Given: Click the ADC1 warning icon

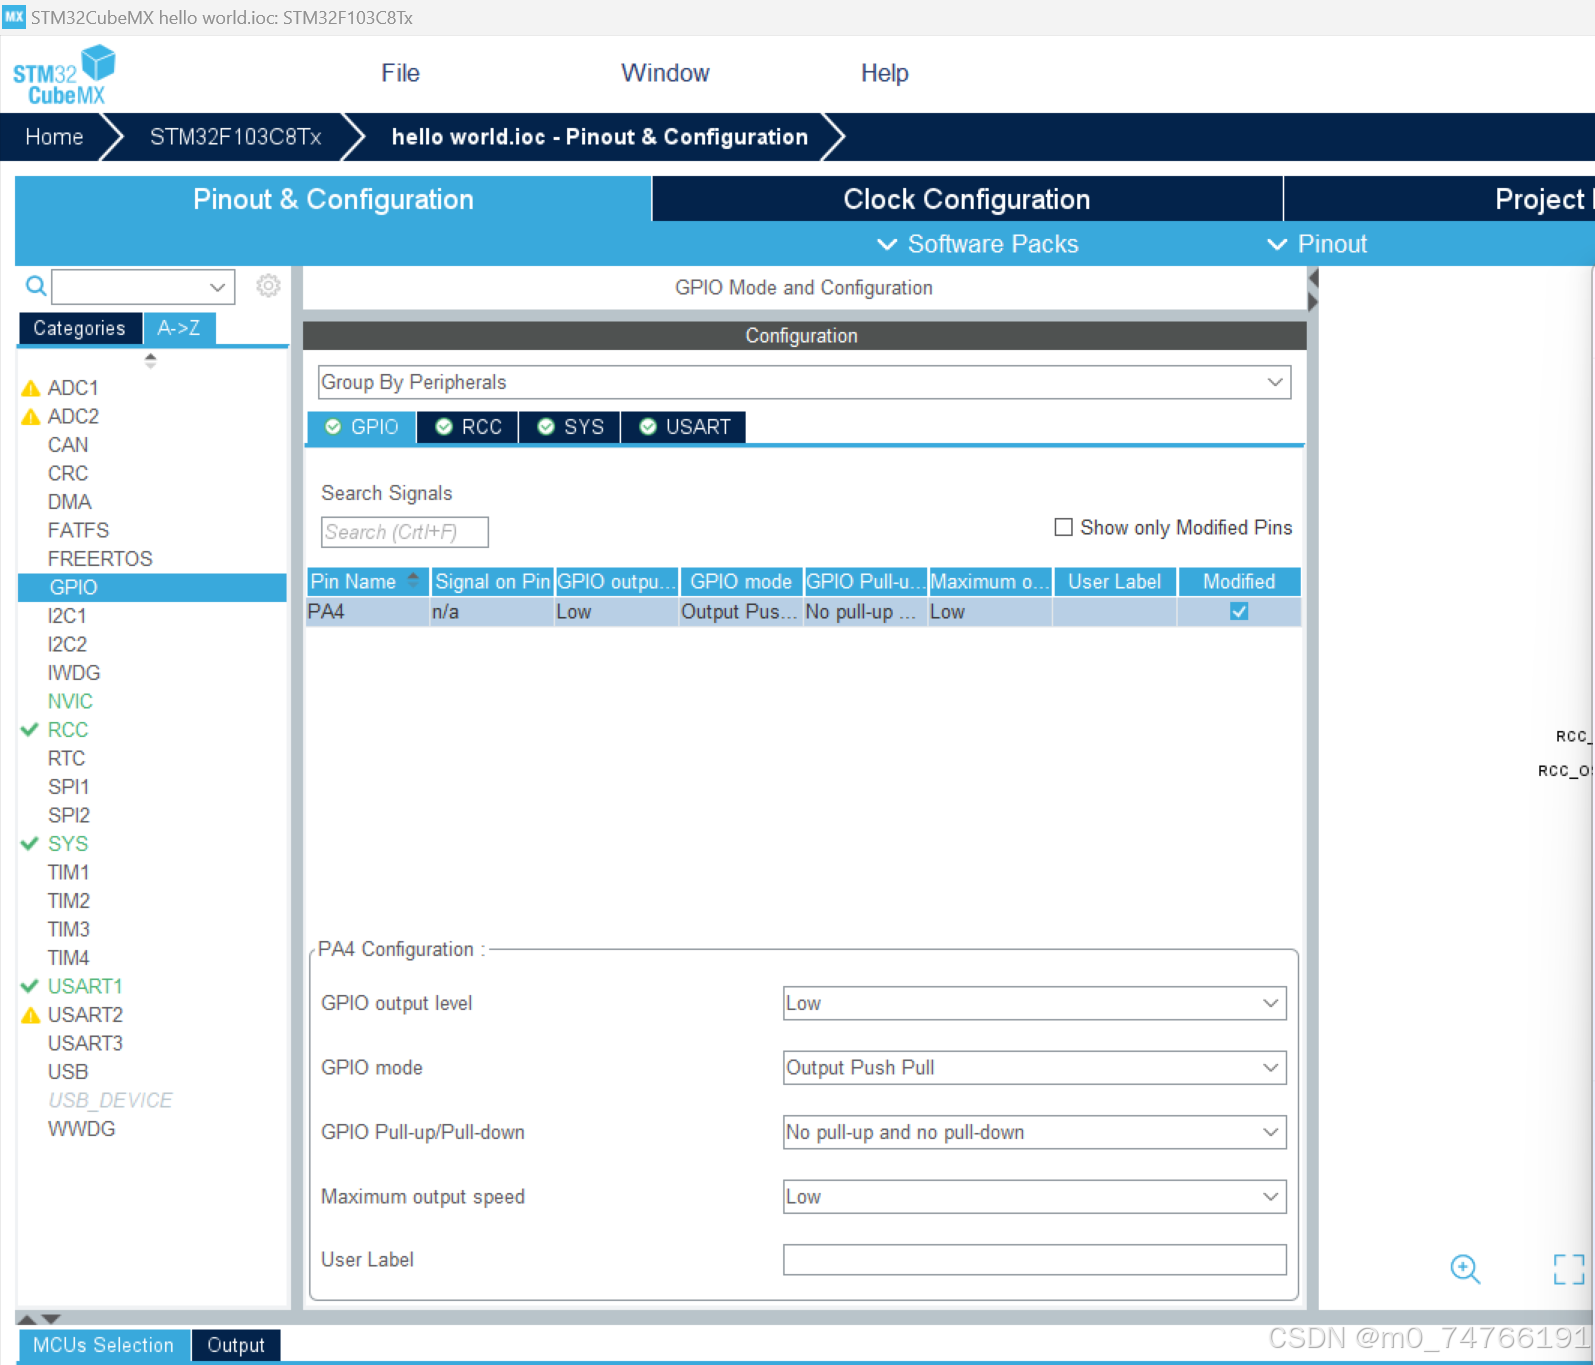Looking at the screenshot, I should point(31,388).
